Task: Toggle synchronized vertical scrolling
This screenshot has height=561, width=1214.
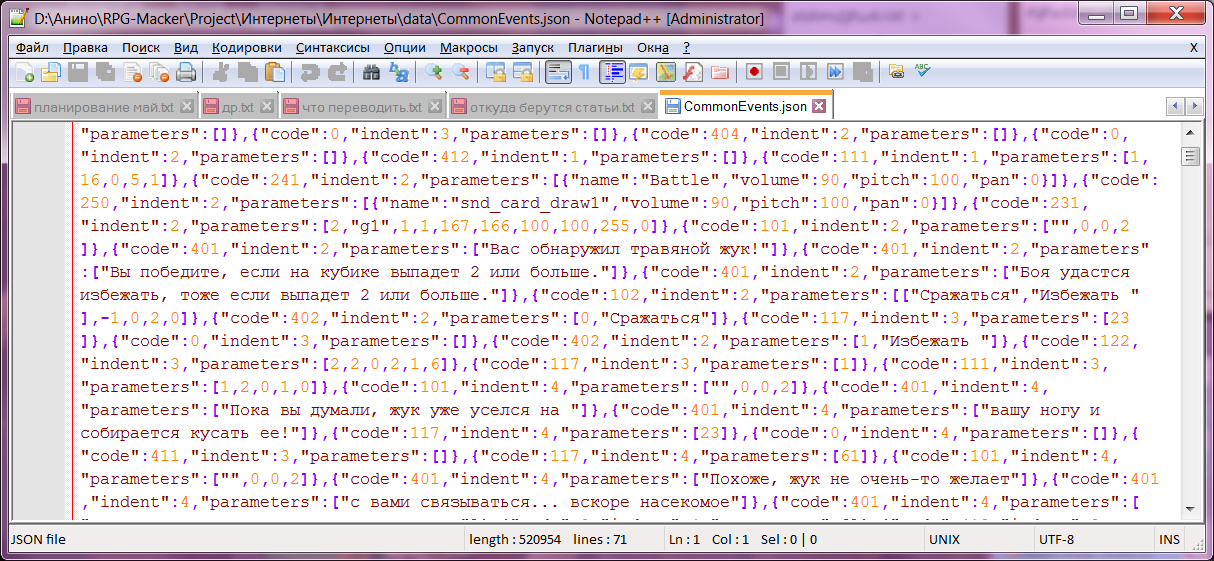Action: point(495,72)
